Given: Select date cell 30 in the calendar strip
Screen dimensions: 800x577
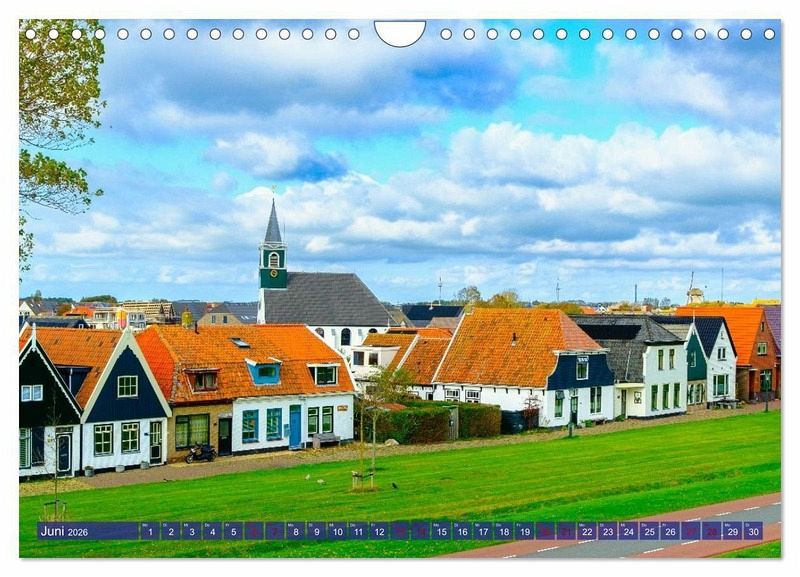Looking at the screenshot, I should click(x=754, y=531).
